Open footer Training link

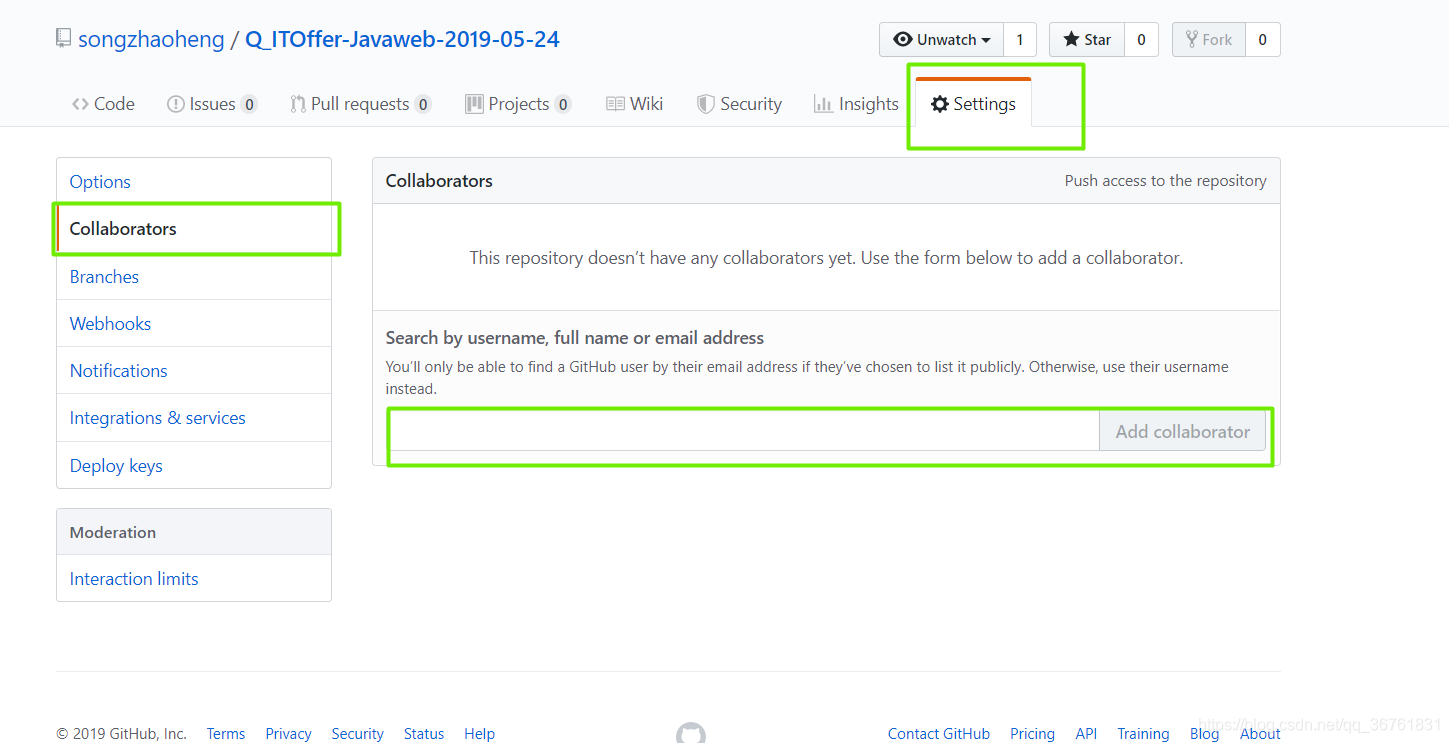coord(1143,734)
